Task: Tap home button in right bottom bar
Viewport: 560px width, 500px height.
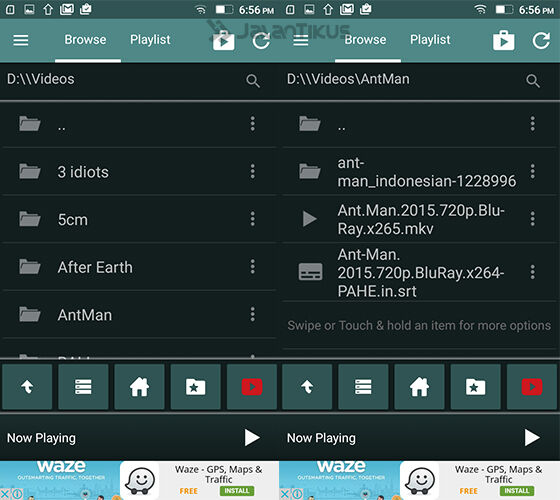Action: point(419,387)
